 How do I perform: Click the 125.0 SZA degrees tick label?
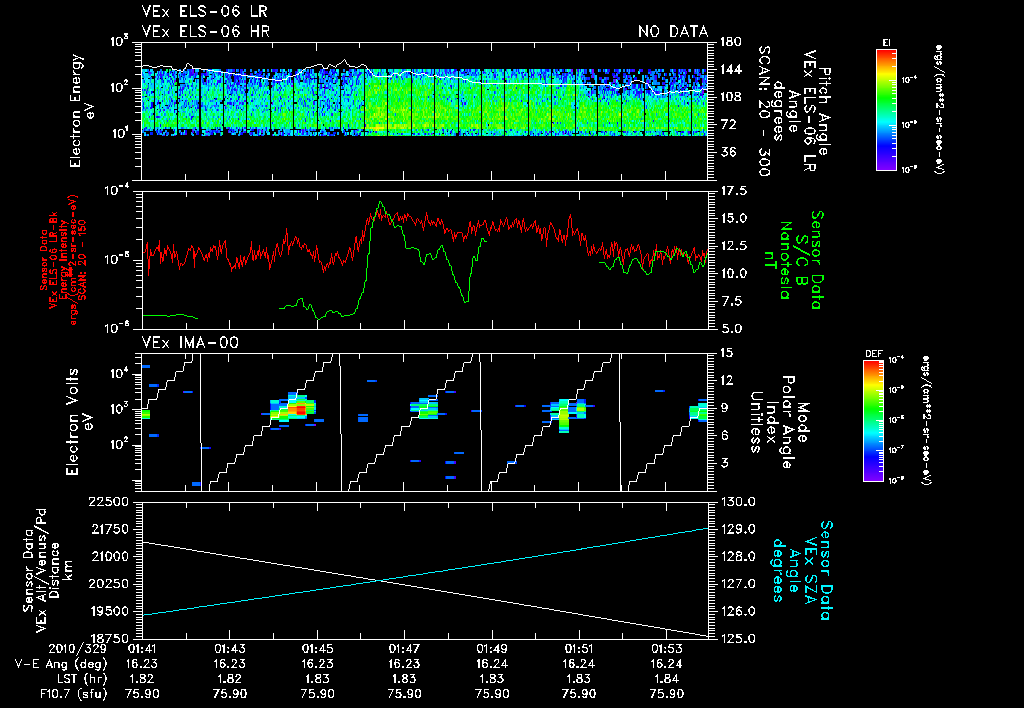point(737,639)
